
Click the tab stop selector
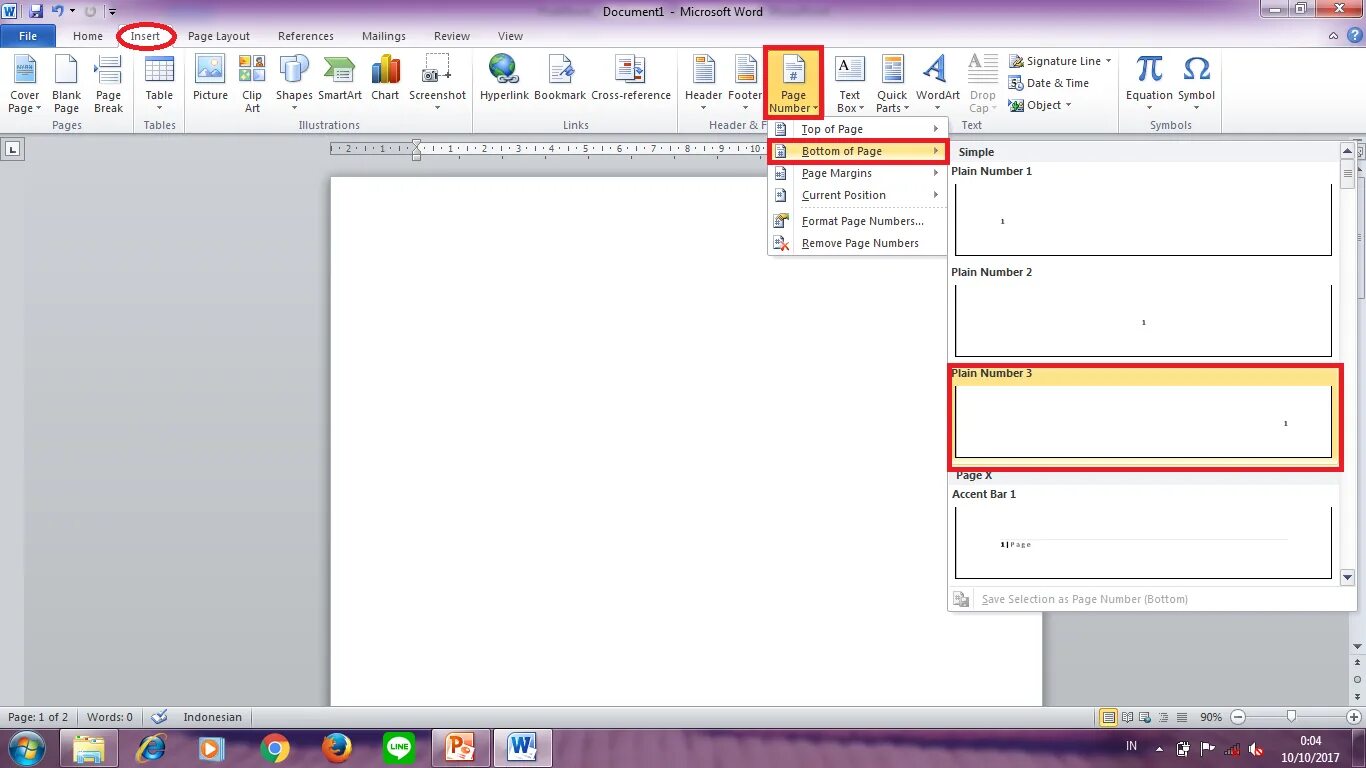tap(13, 150)
